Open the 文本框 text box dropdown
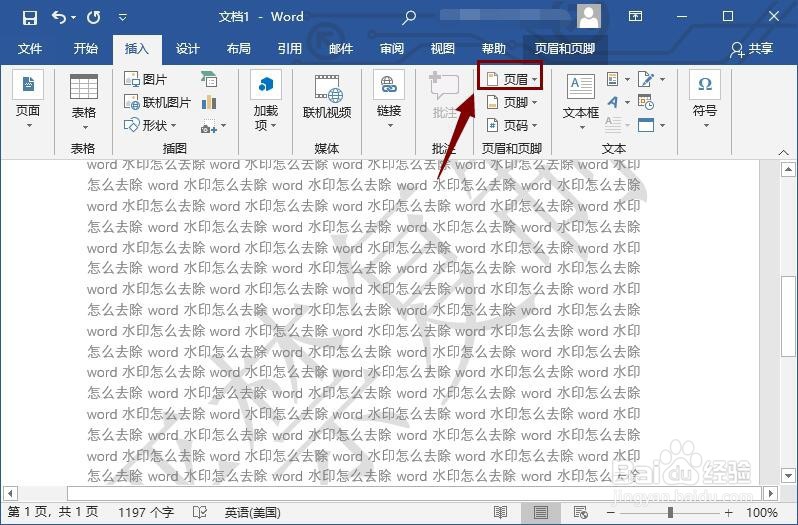The height and width of the screenshot is (525, 798). [x=581, y=101]
